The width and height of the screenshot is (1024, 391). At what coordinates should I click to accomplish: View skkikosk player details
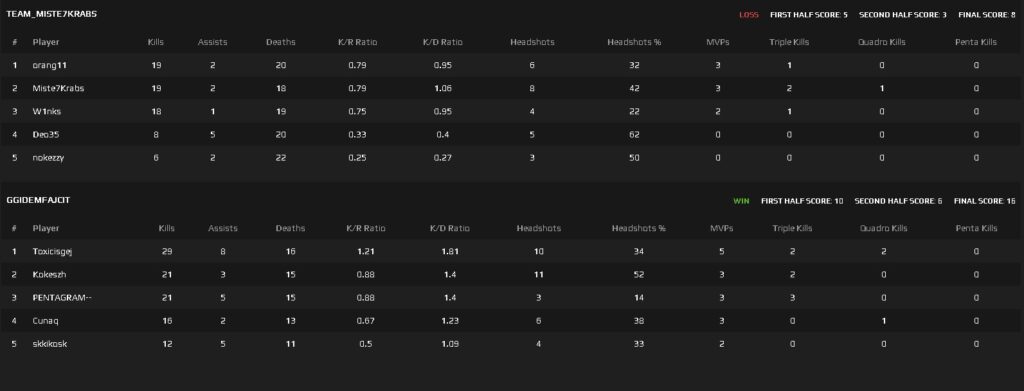50,344
